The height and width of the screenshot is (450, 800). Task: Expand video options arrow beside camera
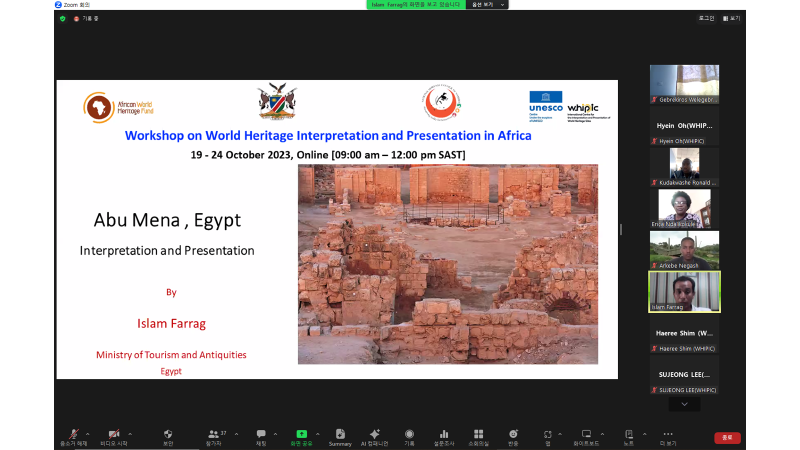[130, 434]
